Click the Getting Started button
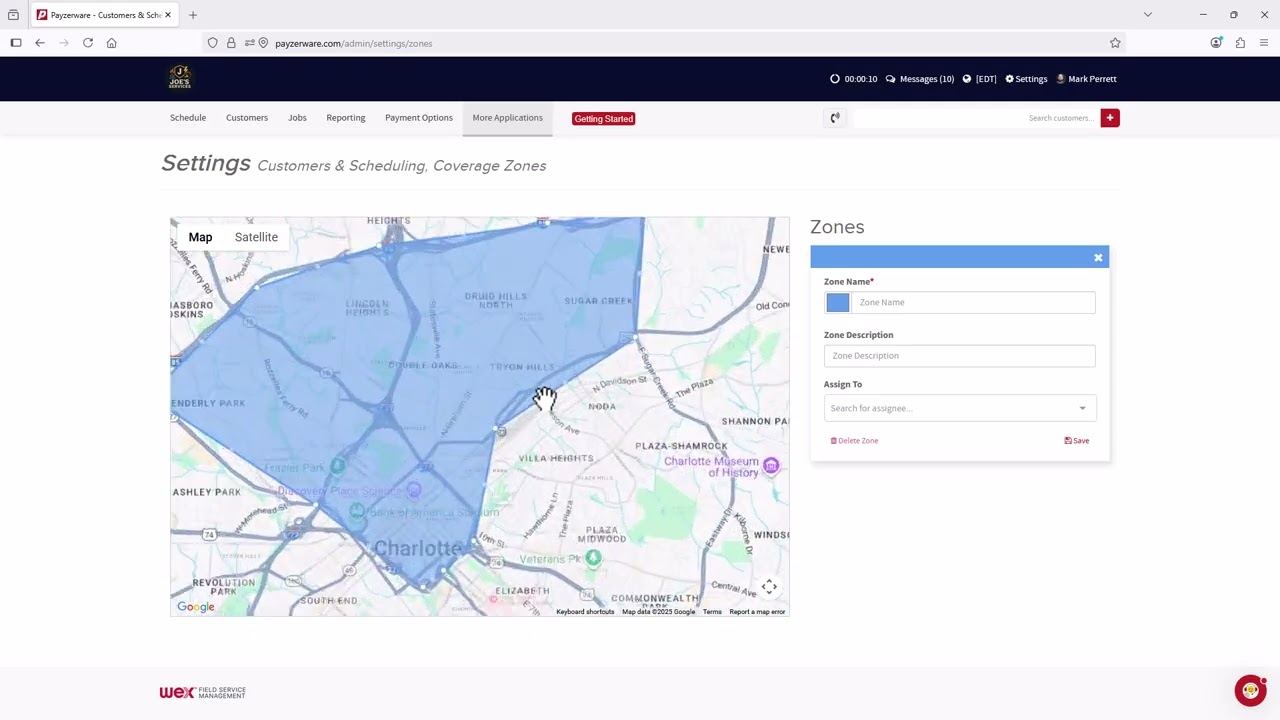This screenshot has width=1280, height=720. pos(603,118)
